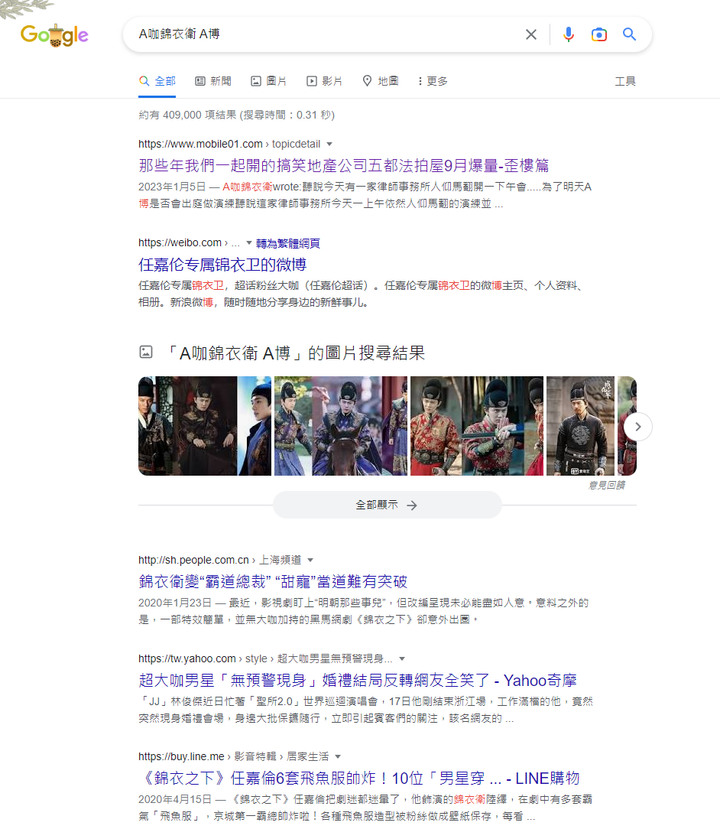Open the first dark-robed image thumbnail
This screenshot has height=829, width=720.
[x=205, y=426]
